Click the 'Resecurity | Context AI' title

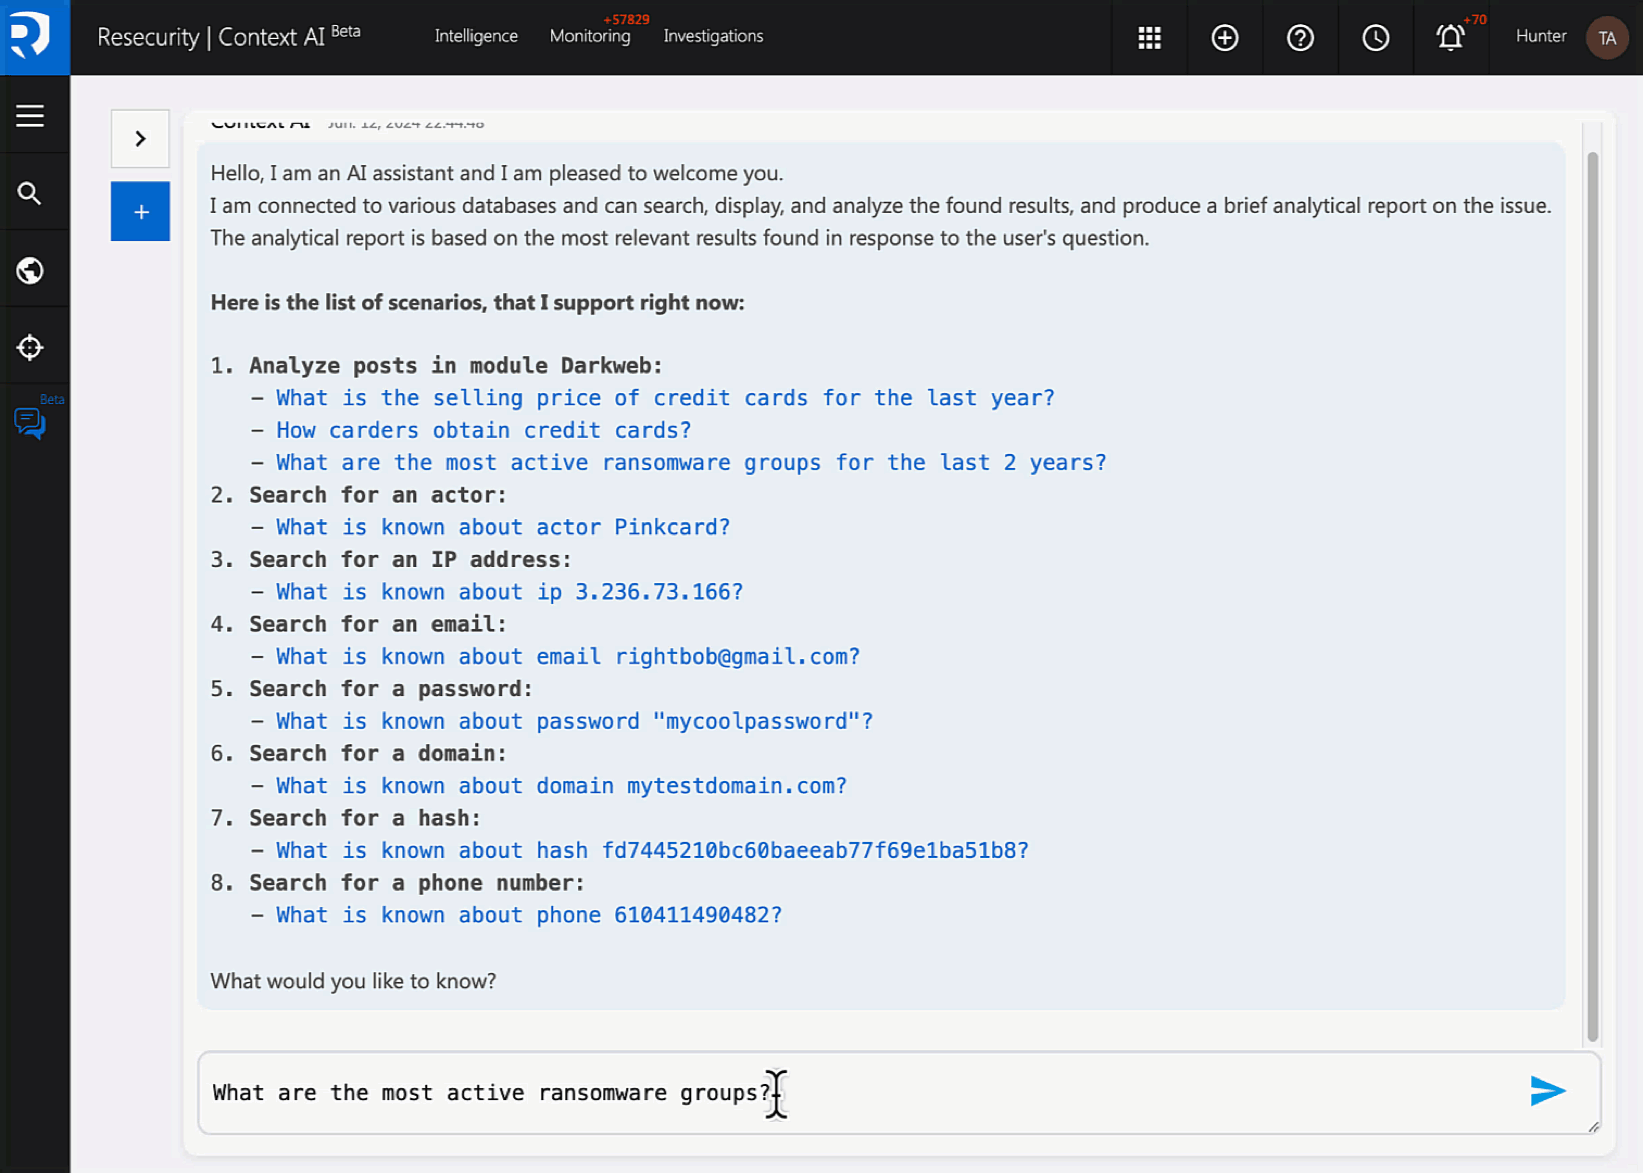(228, 37)
